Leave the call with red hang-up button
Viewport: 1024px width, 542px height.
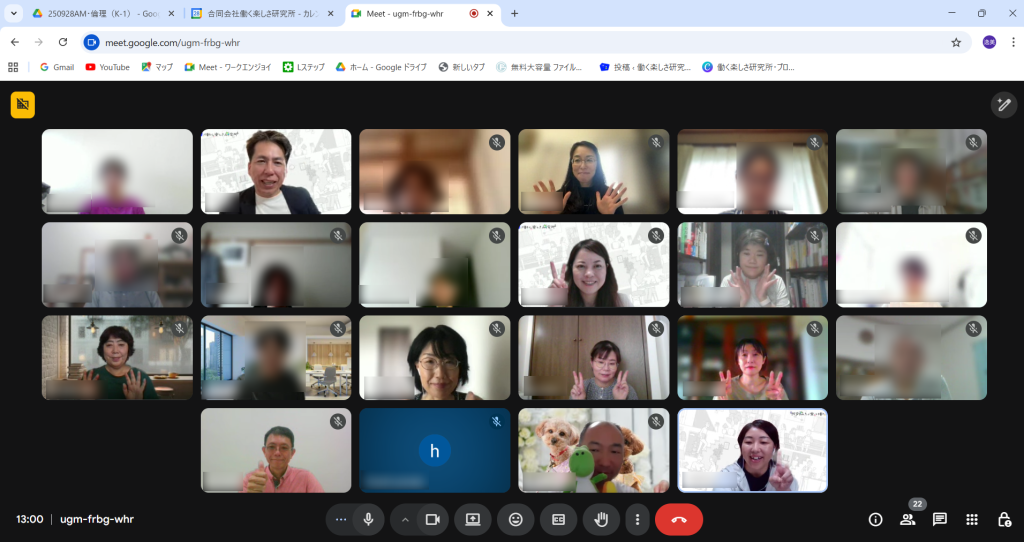click(x=679, y=519)
